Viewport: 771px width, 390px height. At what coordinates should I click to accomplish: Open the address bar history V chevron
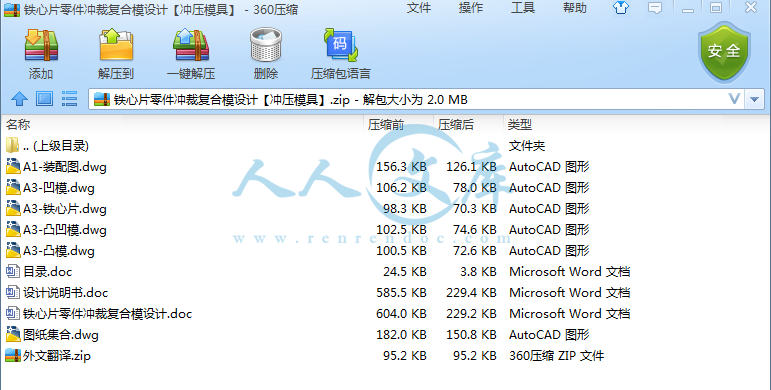click(x=735, y=99)
